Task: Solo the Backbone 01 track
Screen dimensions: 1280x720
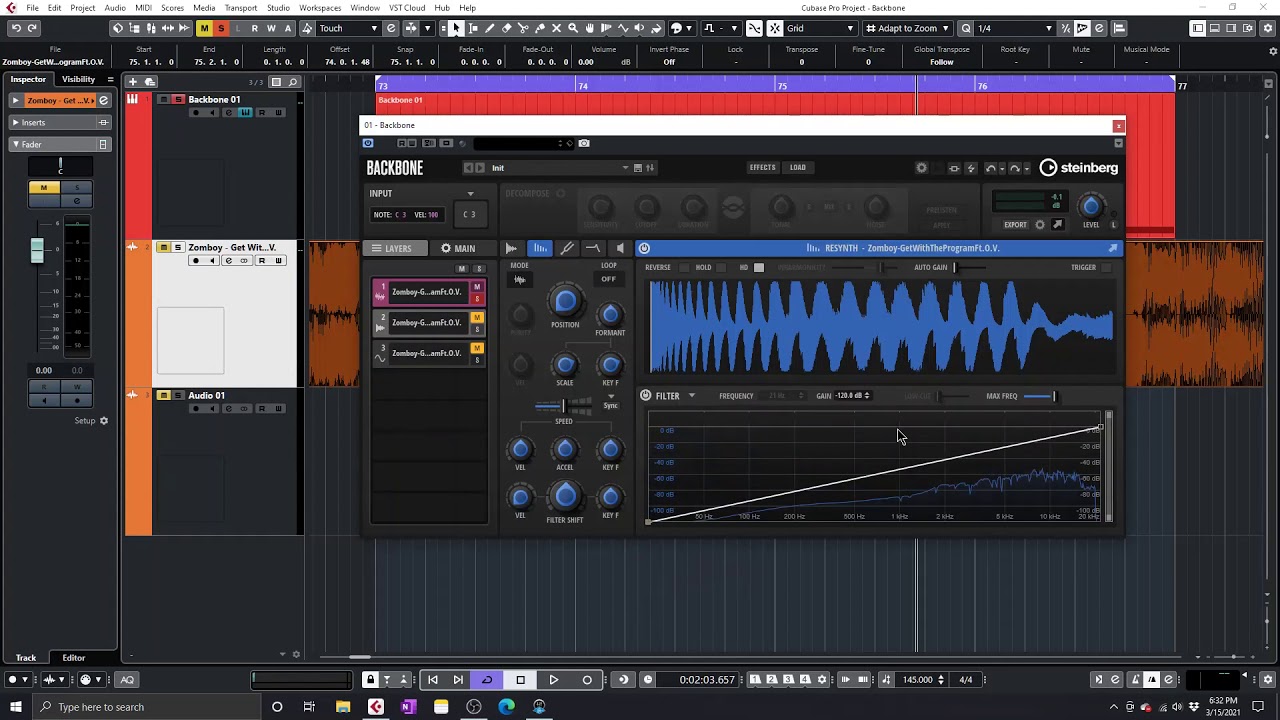Action: (x=178, y=99)
